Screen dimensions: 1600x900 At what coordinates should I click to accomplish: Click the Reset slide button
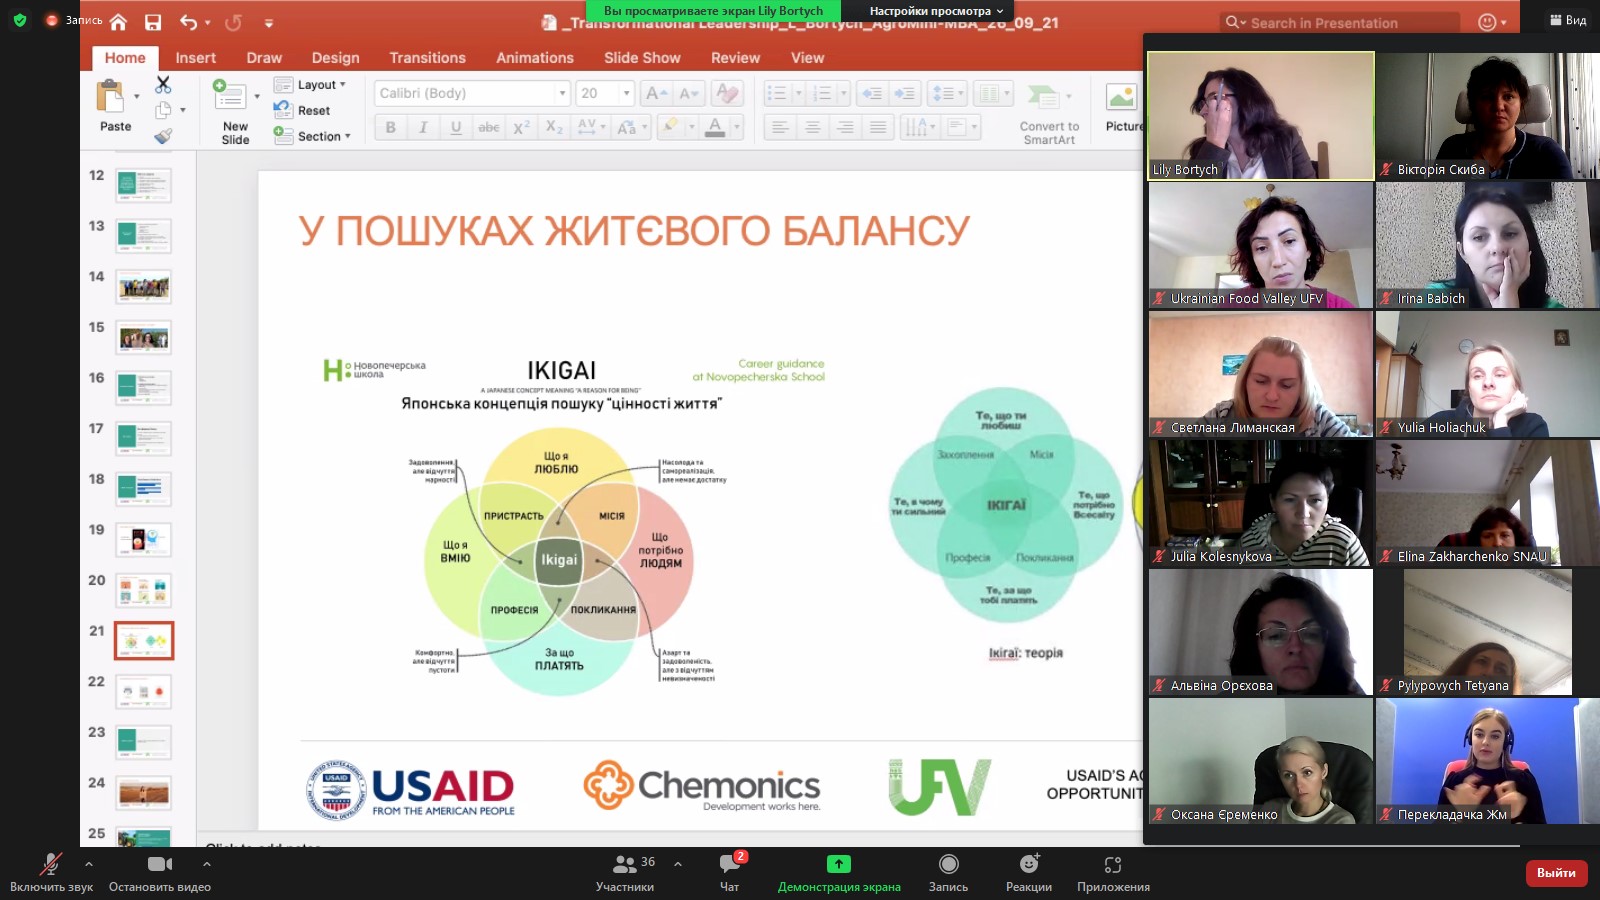313,110
